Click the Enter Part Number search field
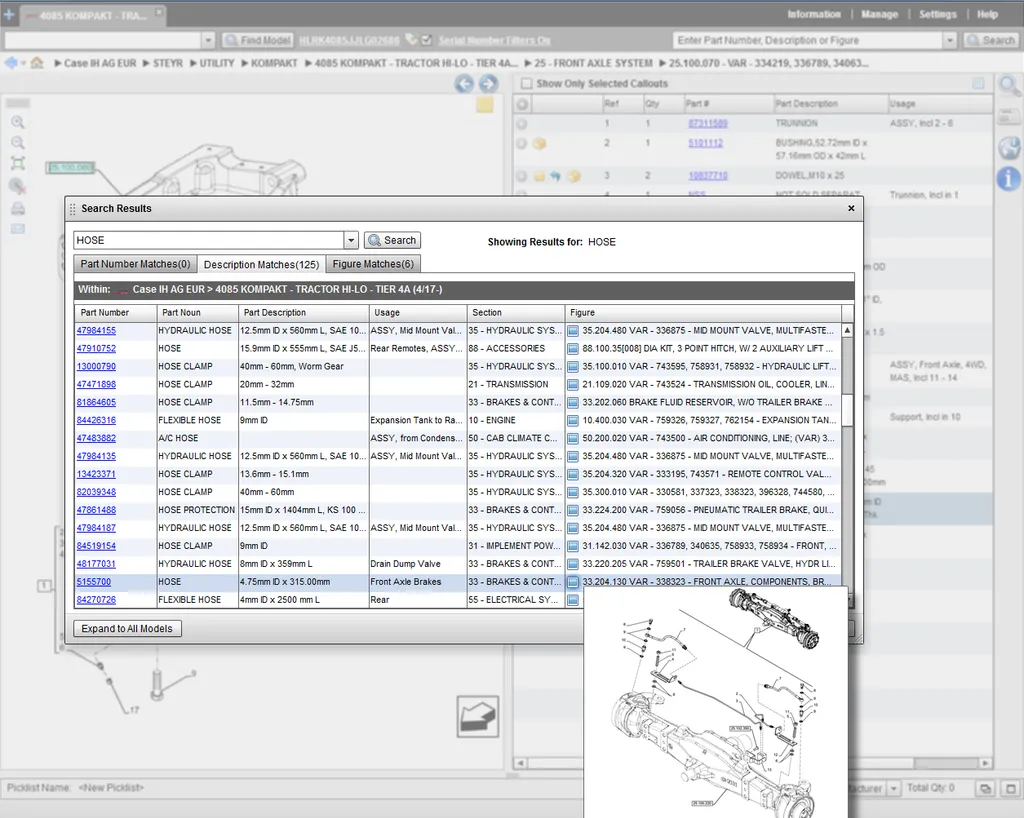 [808, 40]
